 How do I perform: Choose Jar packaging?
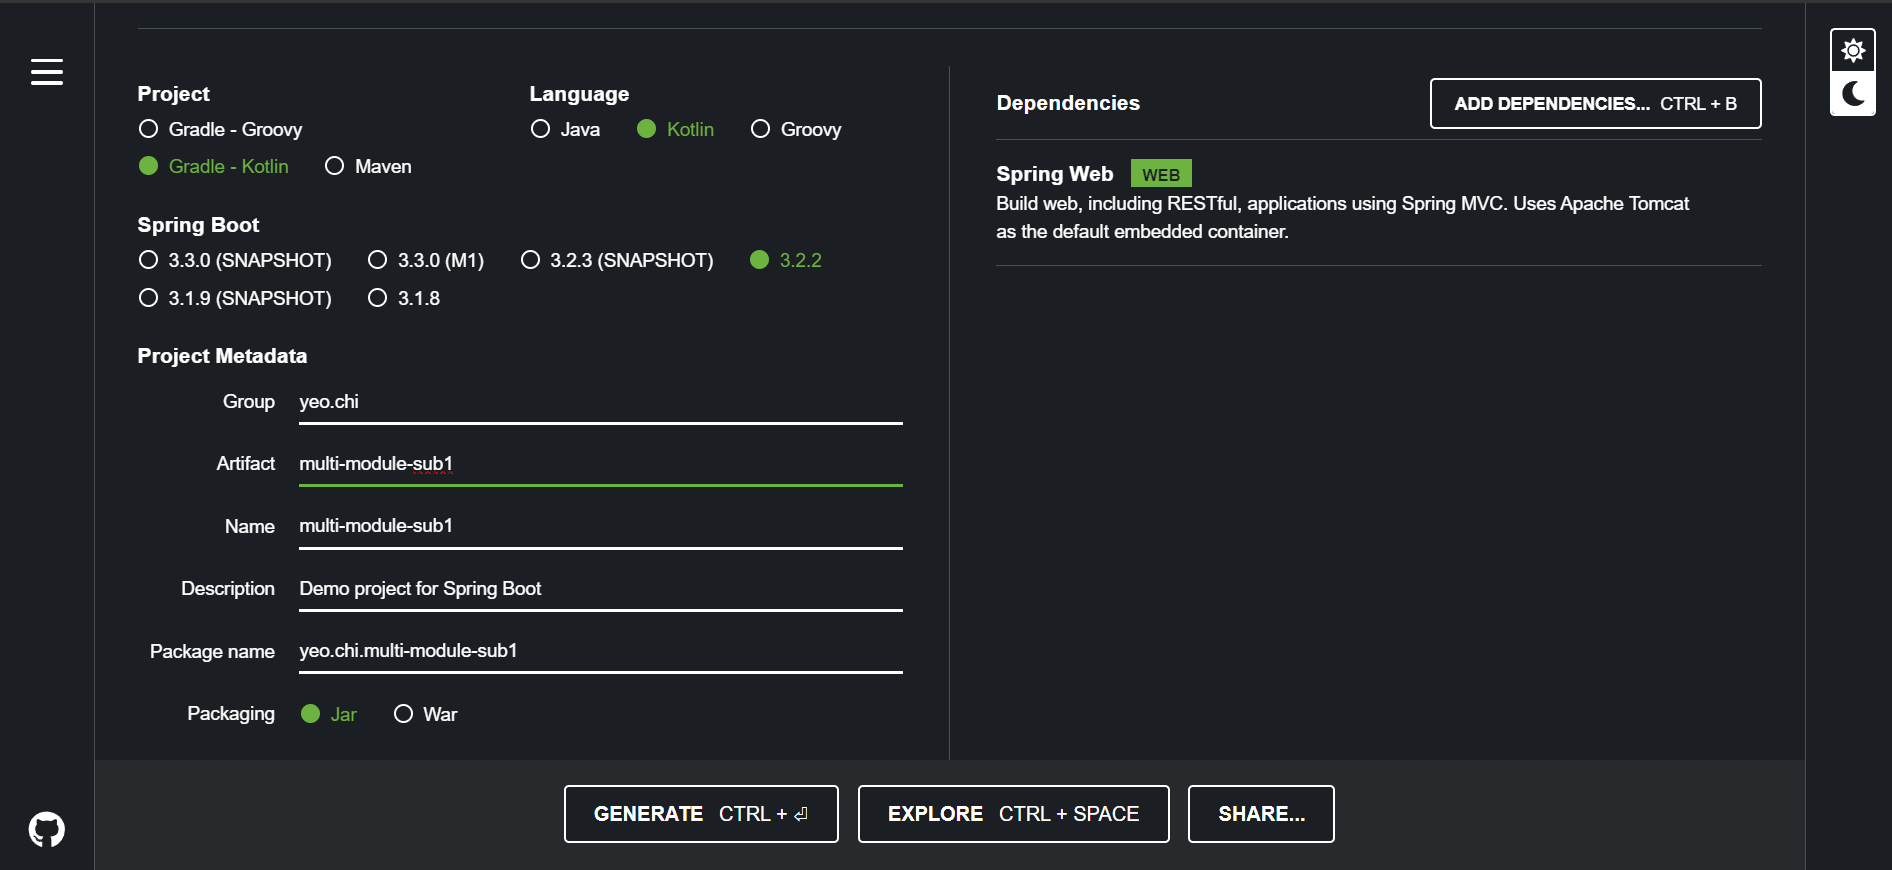click(x=329, y=714)
